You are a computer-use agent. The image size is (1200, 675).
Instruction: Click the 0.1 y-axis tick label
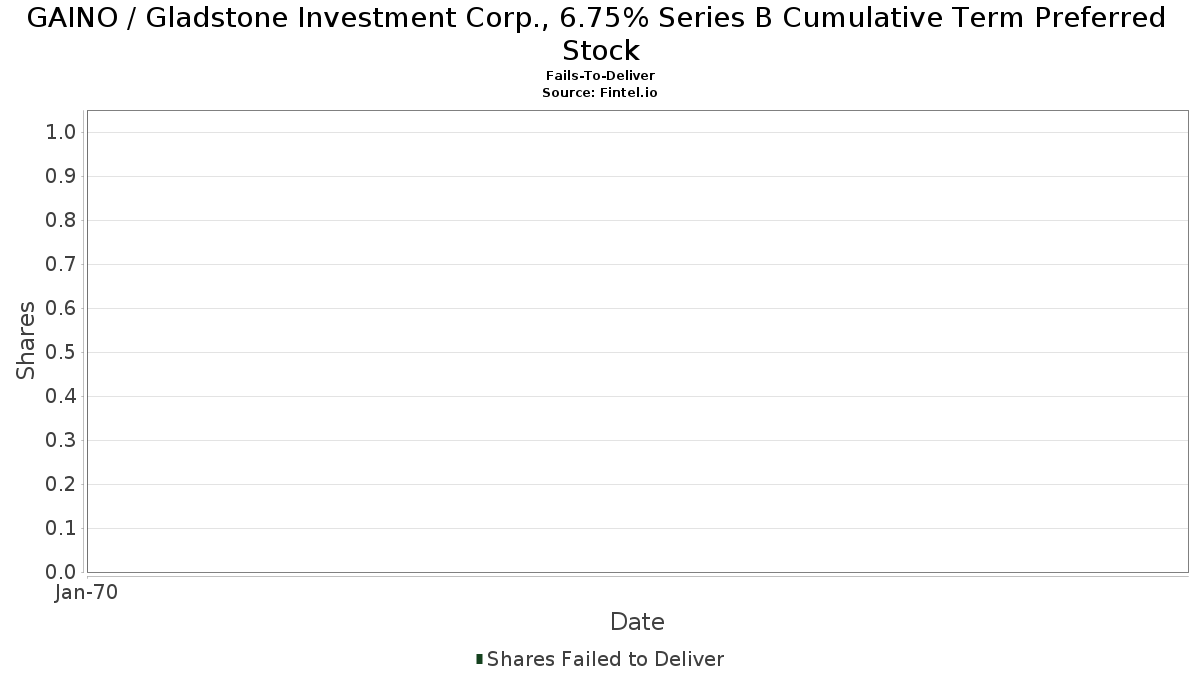(x=61, y=528)
